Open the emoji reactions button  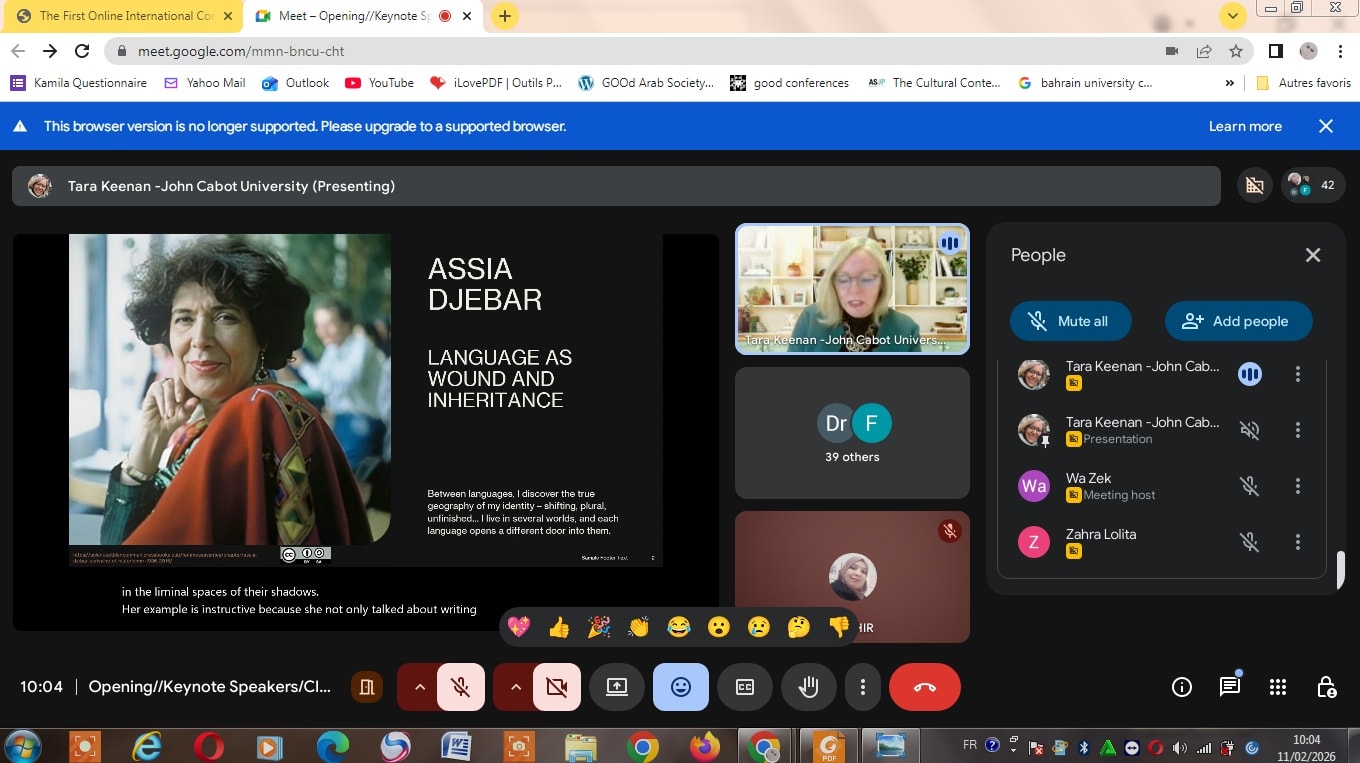click(x=681, y=687)
